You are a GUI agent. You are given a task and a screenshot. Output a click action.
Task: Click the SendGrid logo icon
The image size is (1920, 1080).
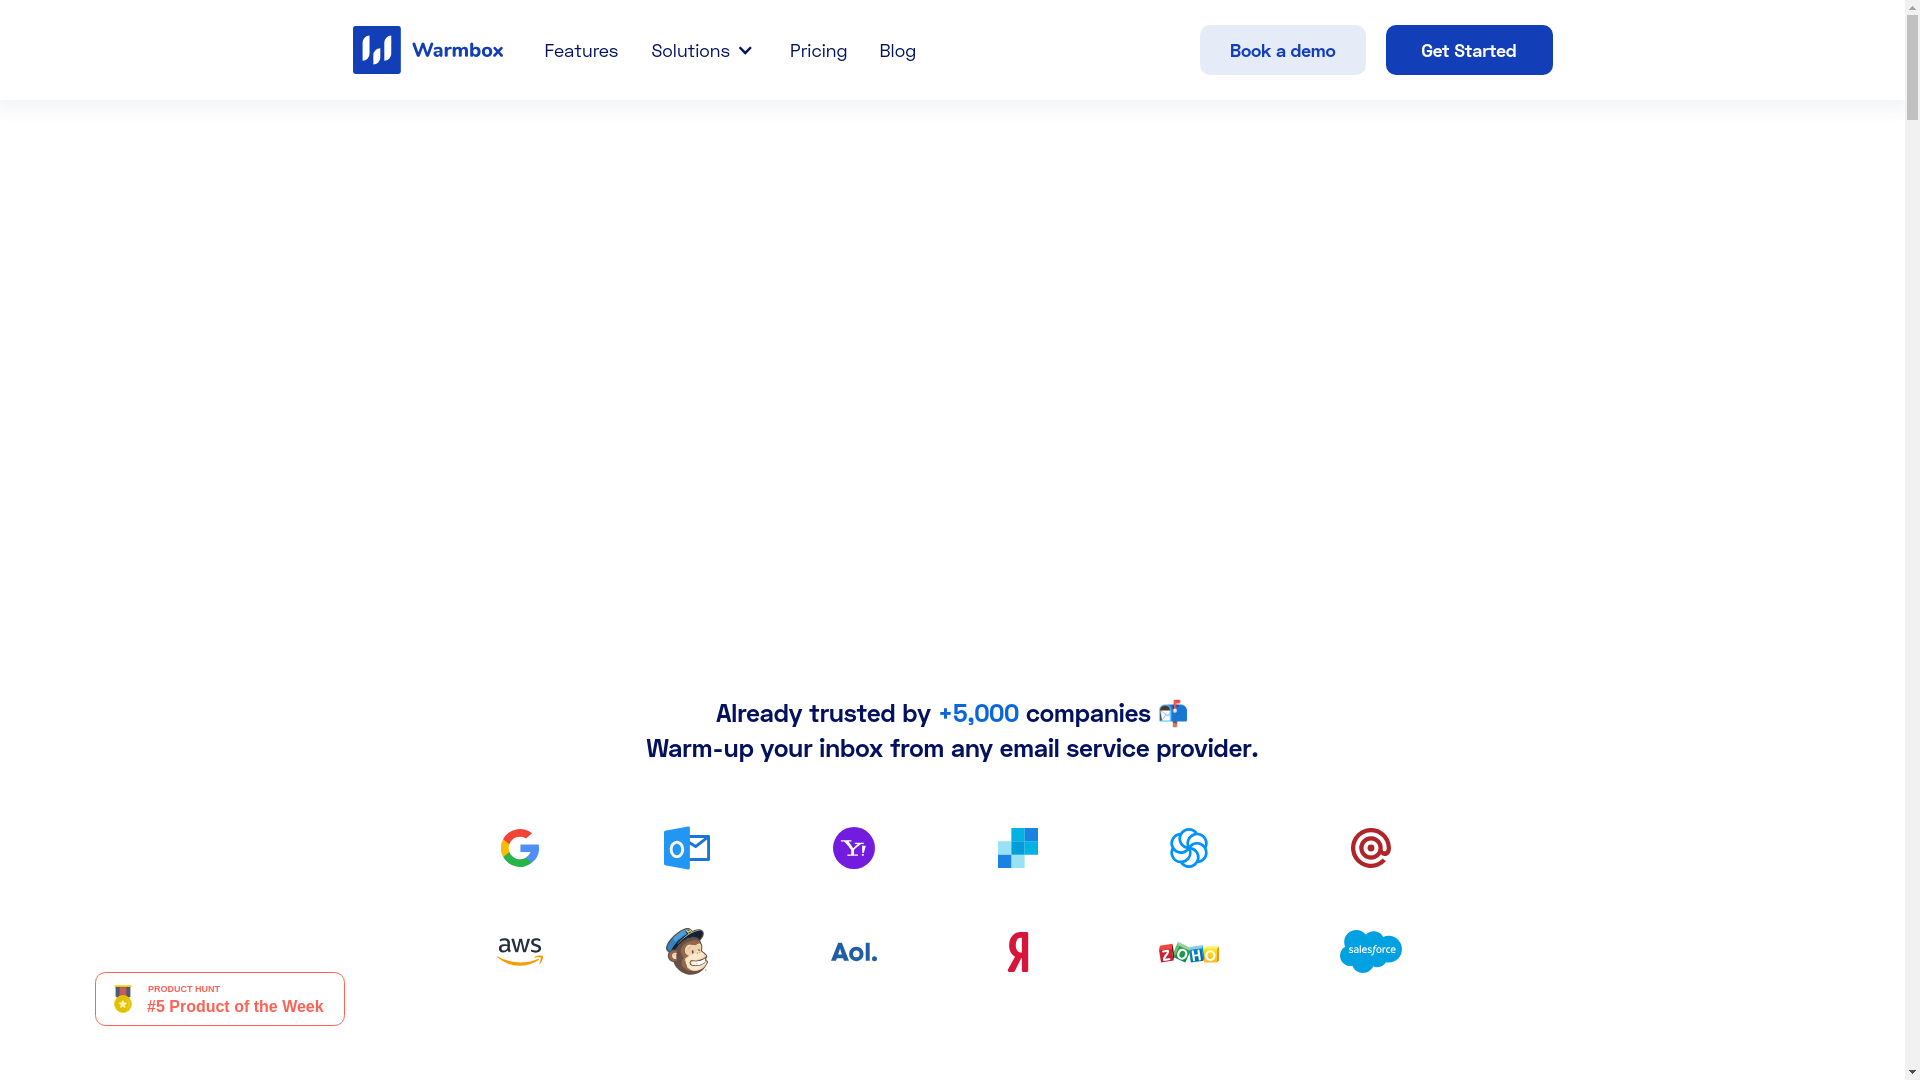coord(1018,848)
